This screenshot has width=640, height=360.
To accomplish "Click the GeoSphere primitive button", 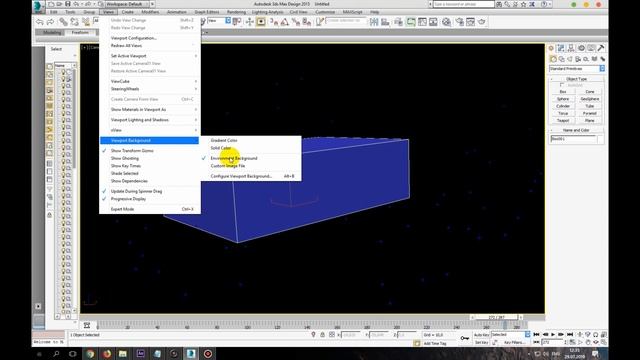I will (589, 99).
